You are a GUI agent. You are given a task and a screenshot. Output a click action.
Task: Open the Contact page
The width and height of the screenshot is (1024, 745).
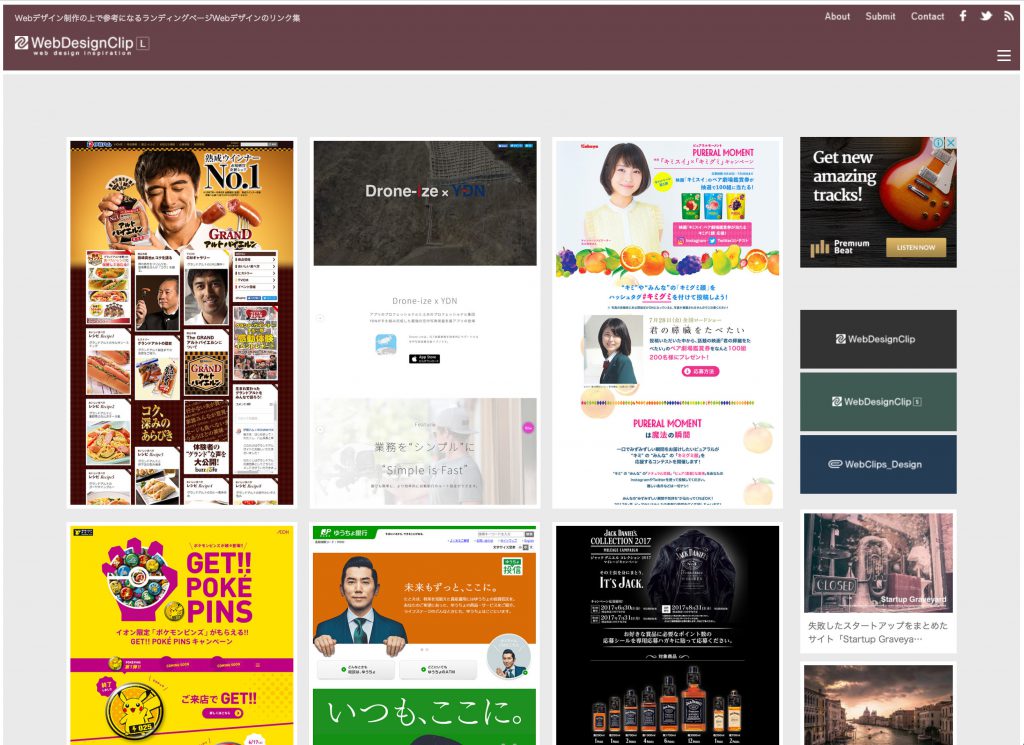coord(927,16)
